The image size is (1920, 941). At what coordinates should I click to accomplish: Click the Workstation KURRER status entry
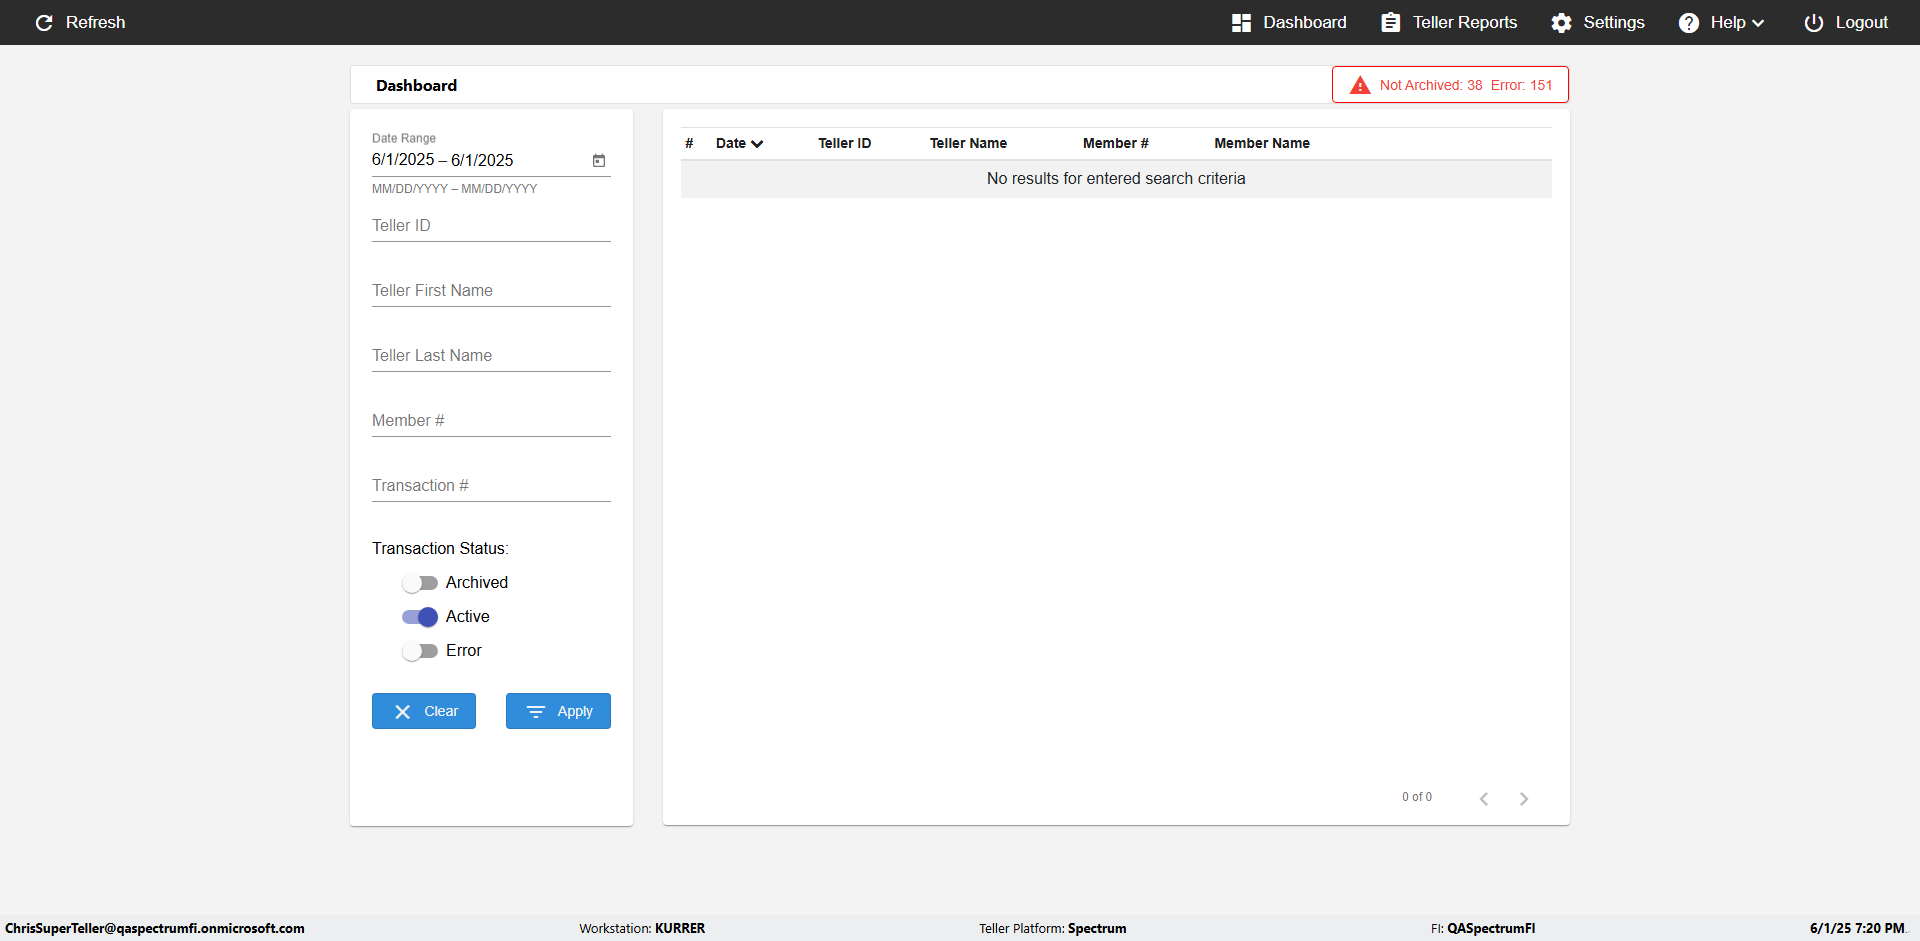[642, 928]
